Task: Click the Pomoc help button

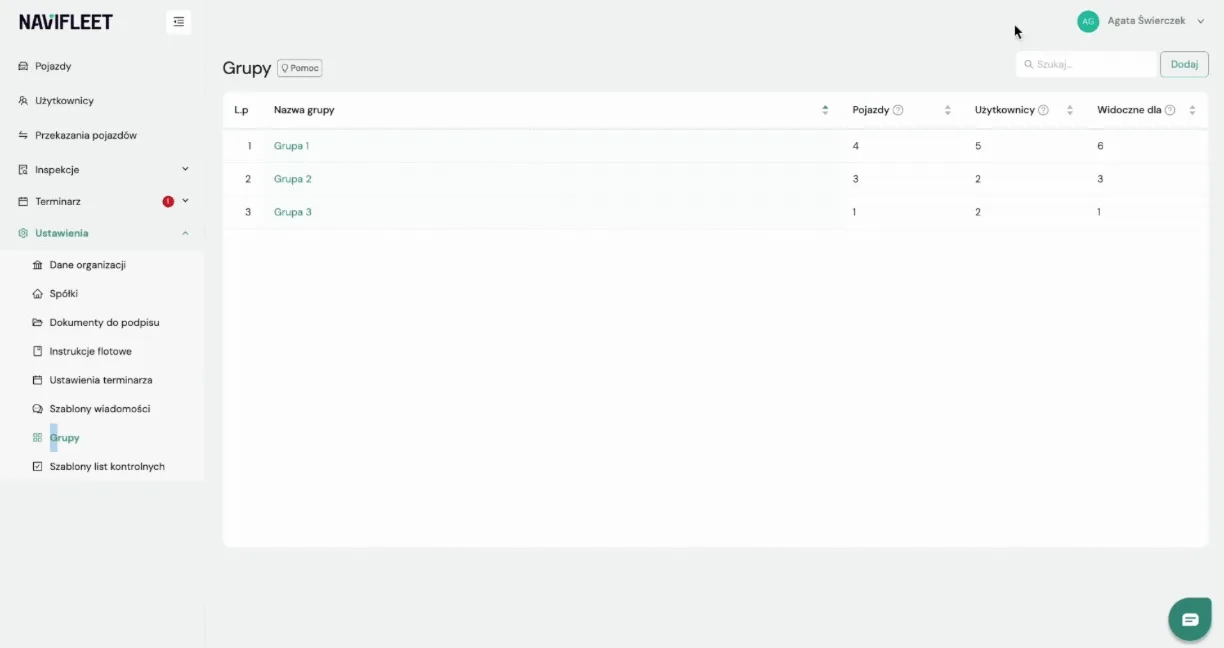Action: click(x=300, y=68)
